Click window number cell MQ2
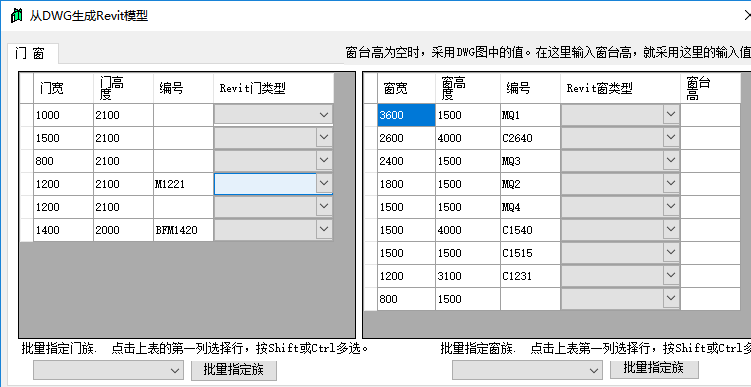 click(x=530, y=184)
